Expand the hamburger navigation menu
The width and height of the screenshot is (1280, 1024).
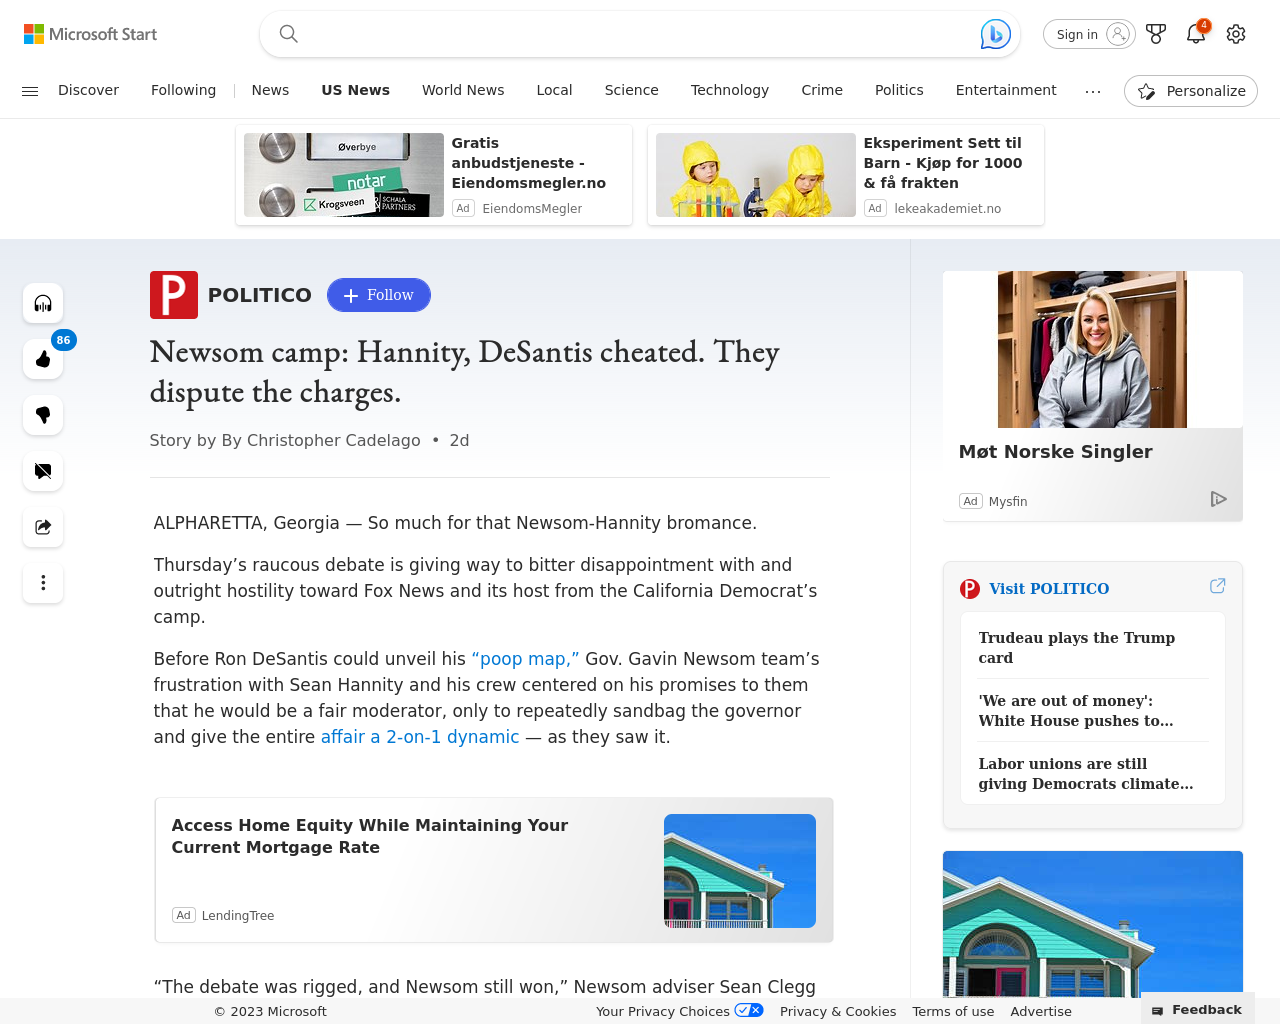point(30,91)
